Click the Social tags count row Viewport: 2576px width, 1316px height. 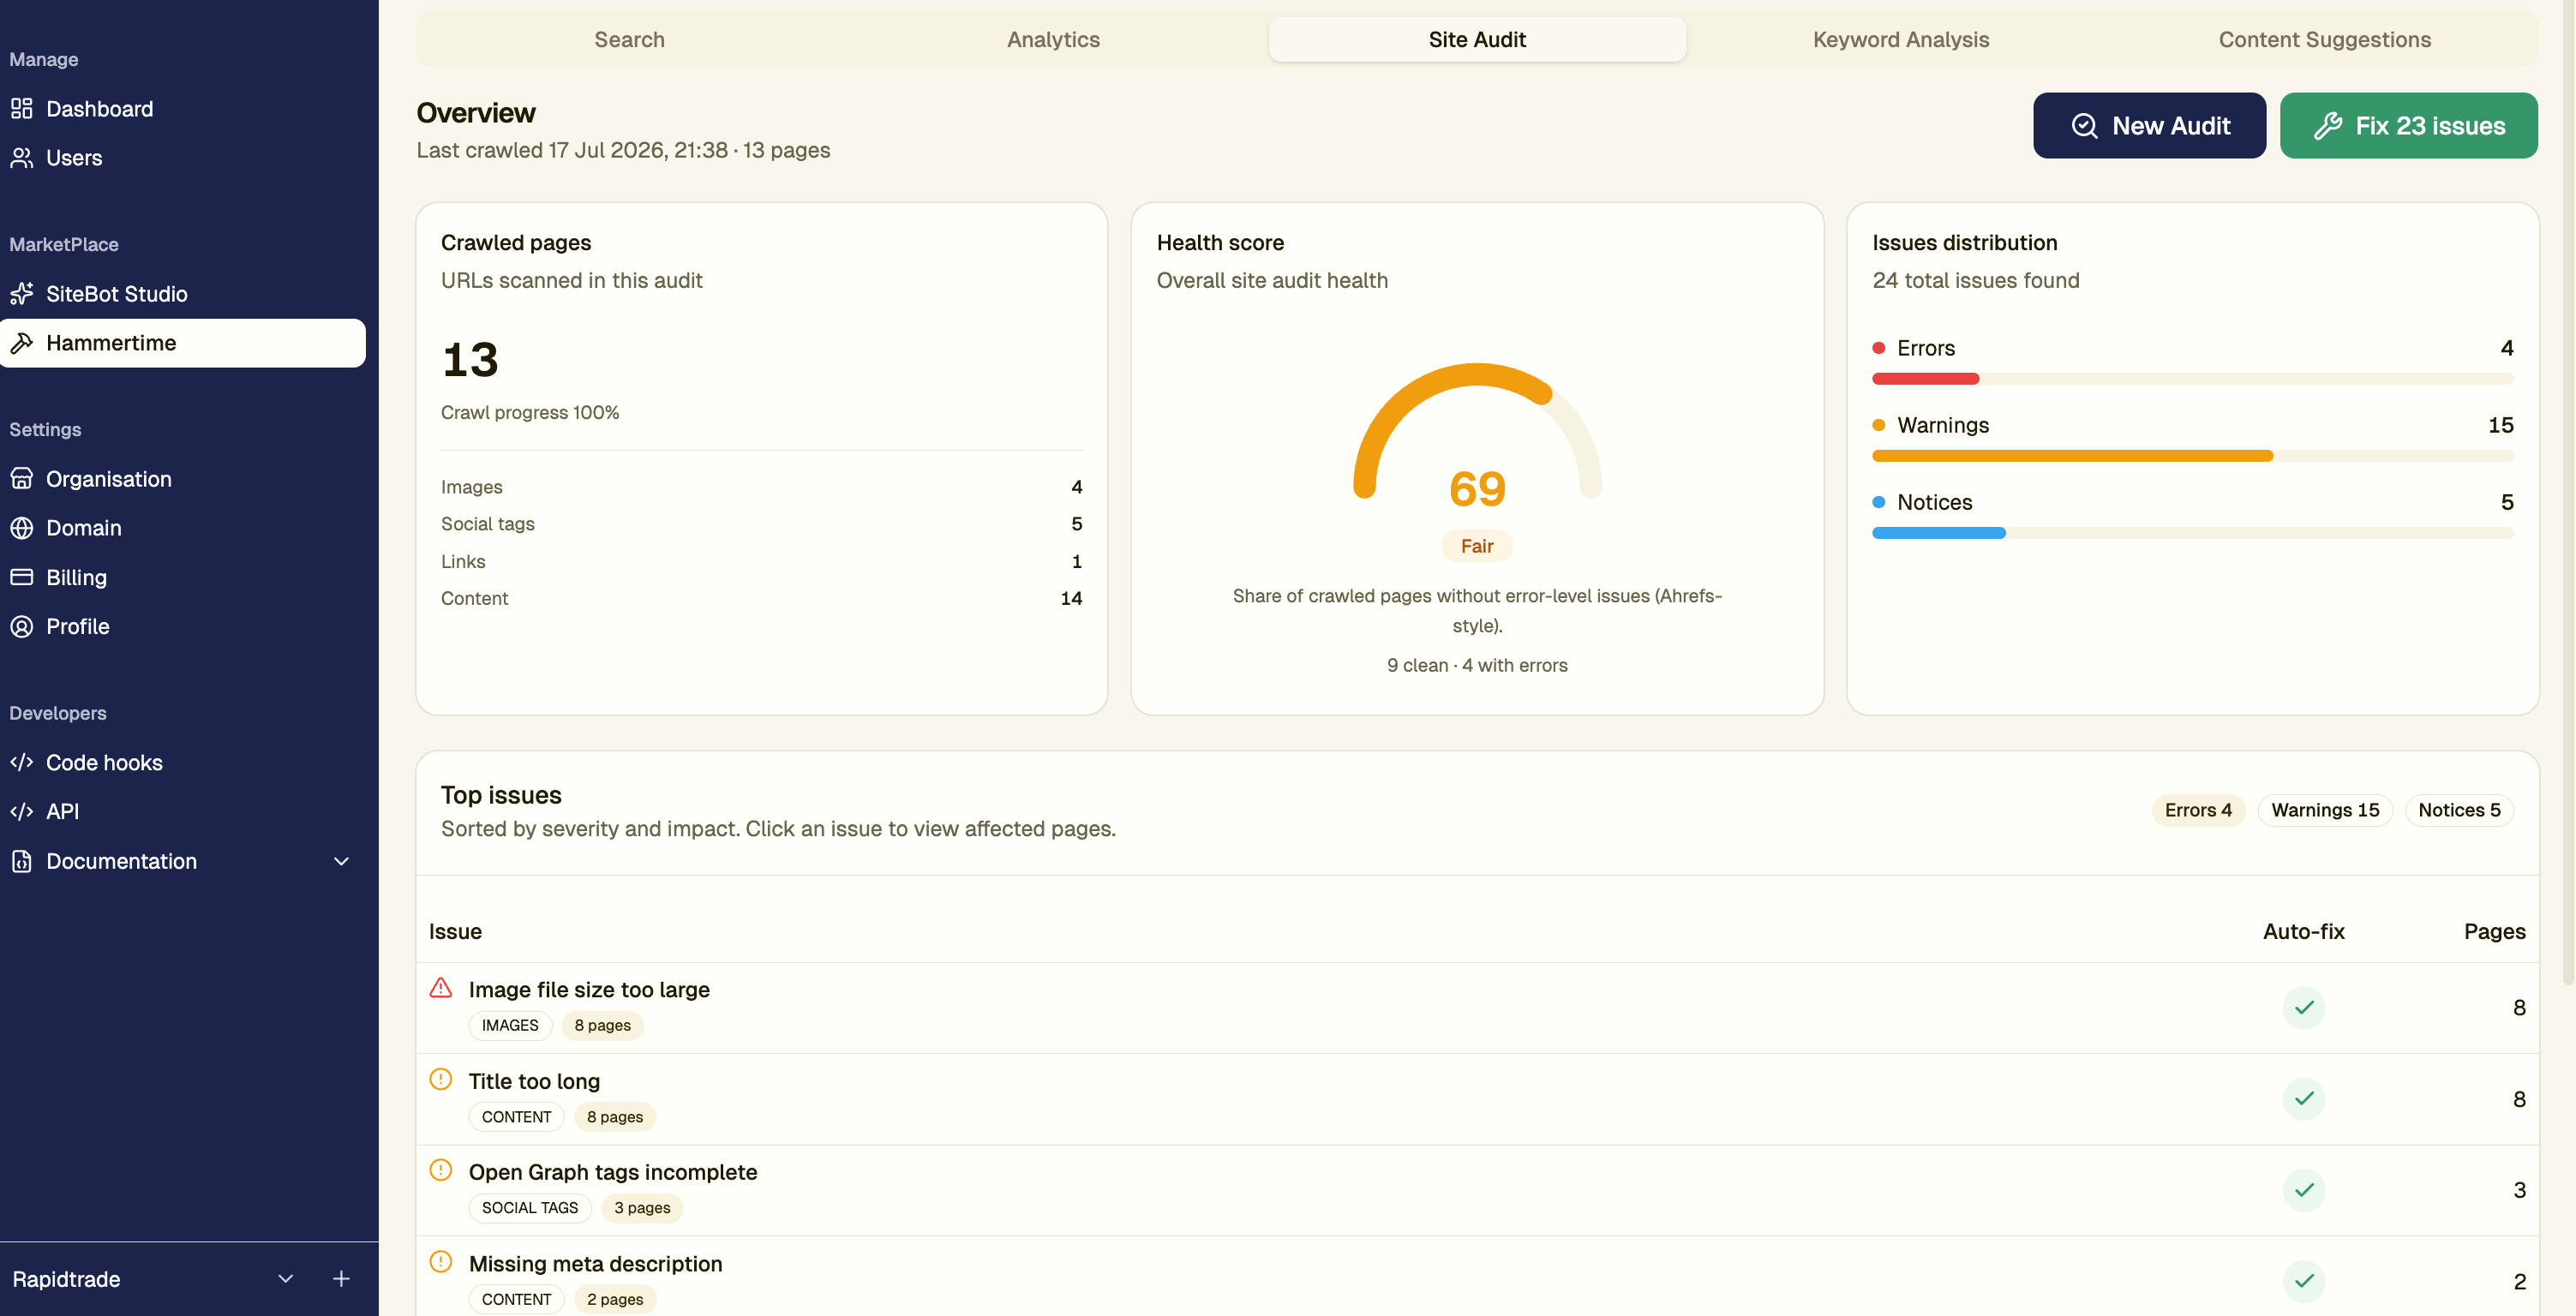762,524
